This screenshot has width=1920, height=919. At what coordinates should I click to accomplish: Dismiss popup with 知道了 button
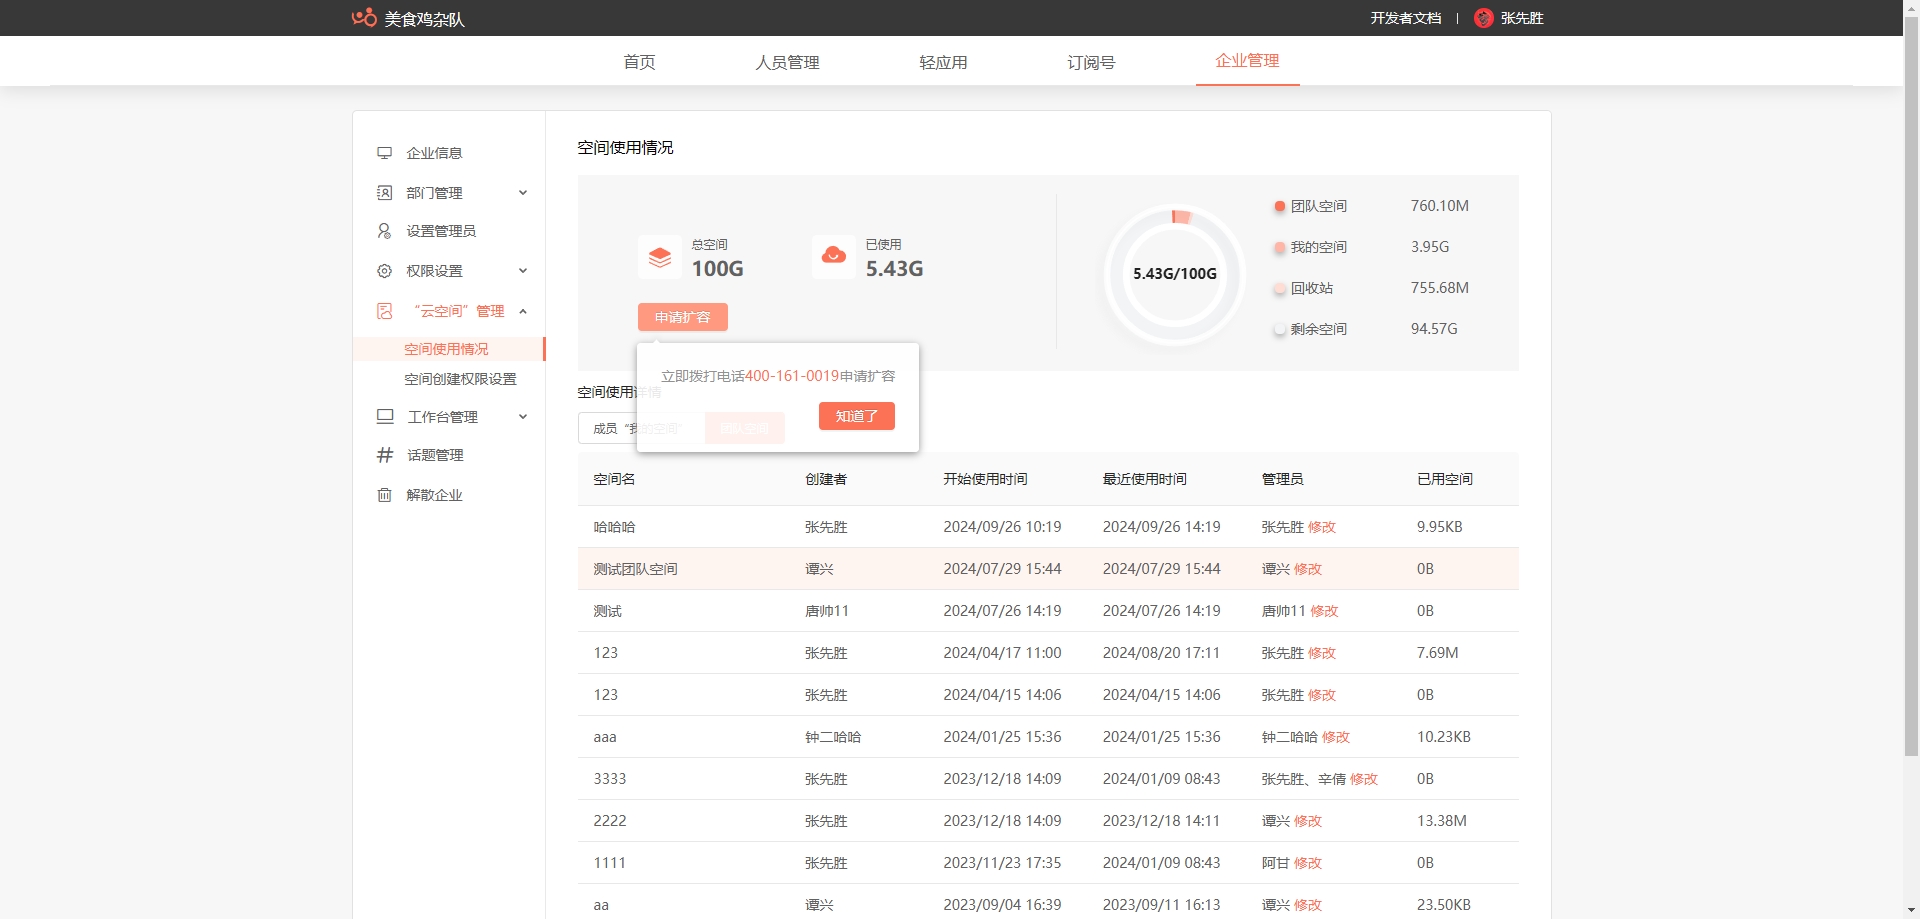click(x=857, y=416)
